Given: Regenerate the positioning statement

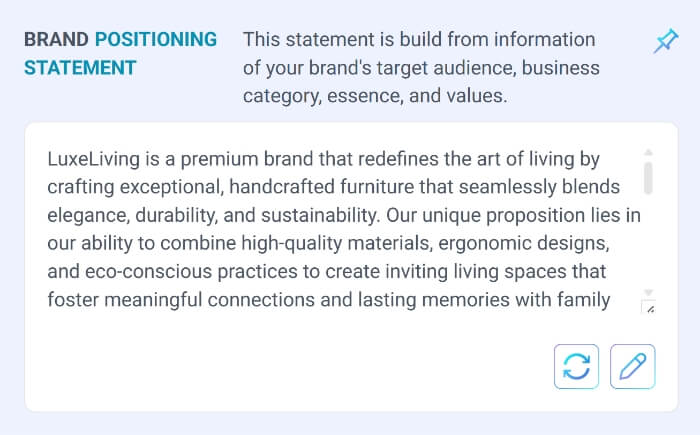Looking at the screenshot, I should coord(576,366).
